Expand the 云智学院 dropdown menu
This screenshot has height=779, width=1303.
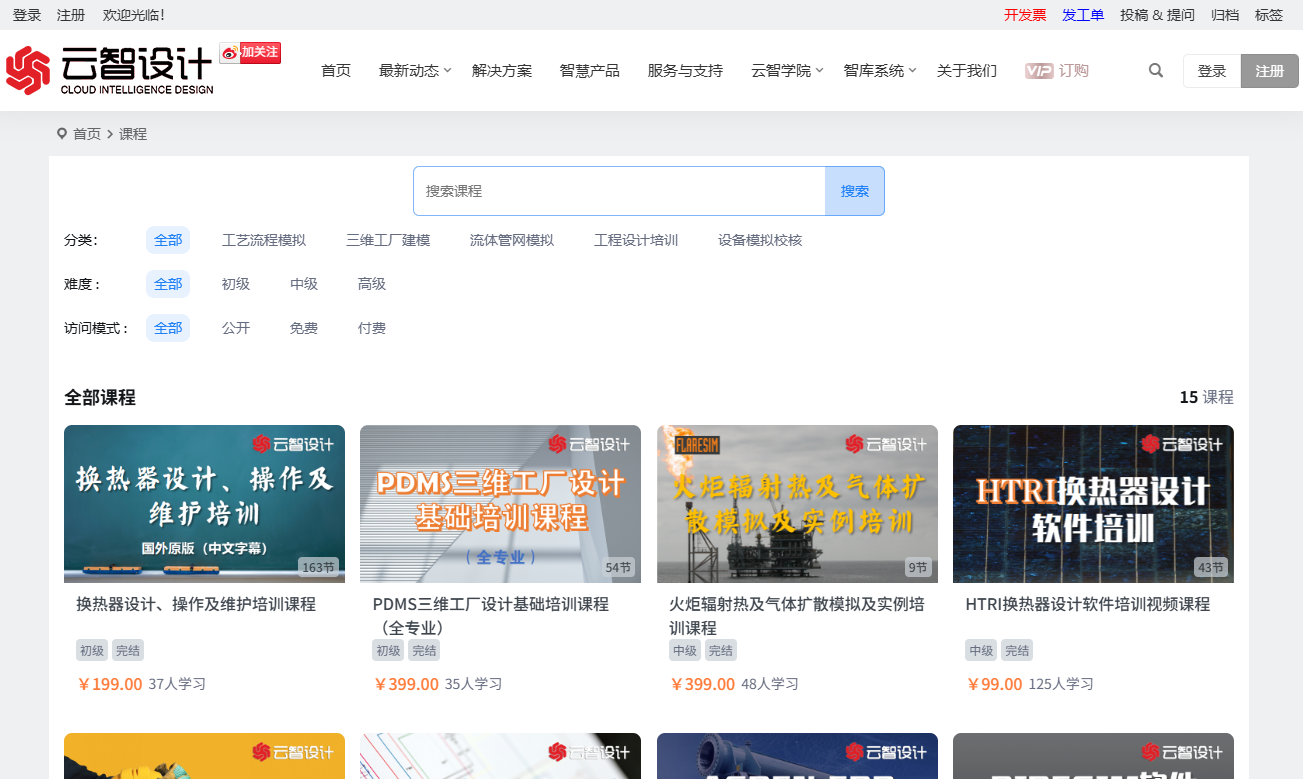[x=787, y=71]
